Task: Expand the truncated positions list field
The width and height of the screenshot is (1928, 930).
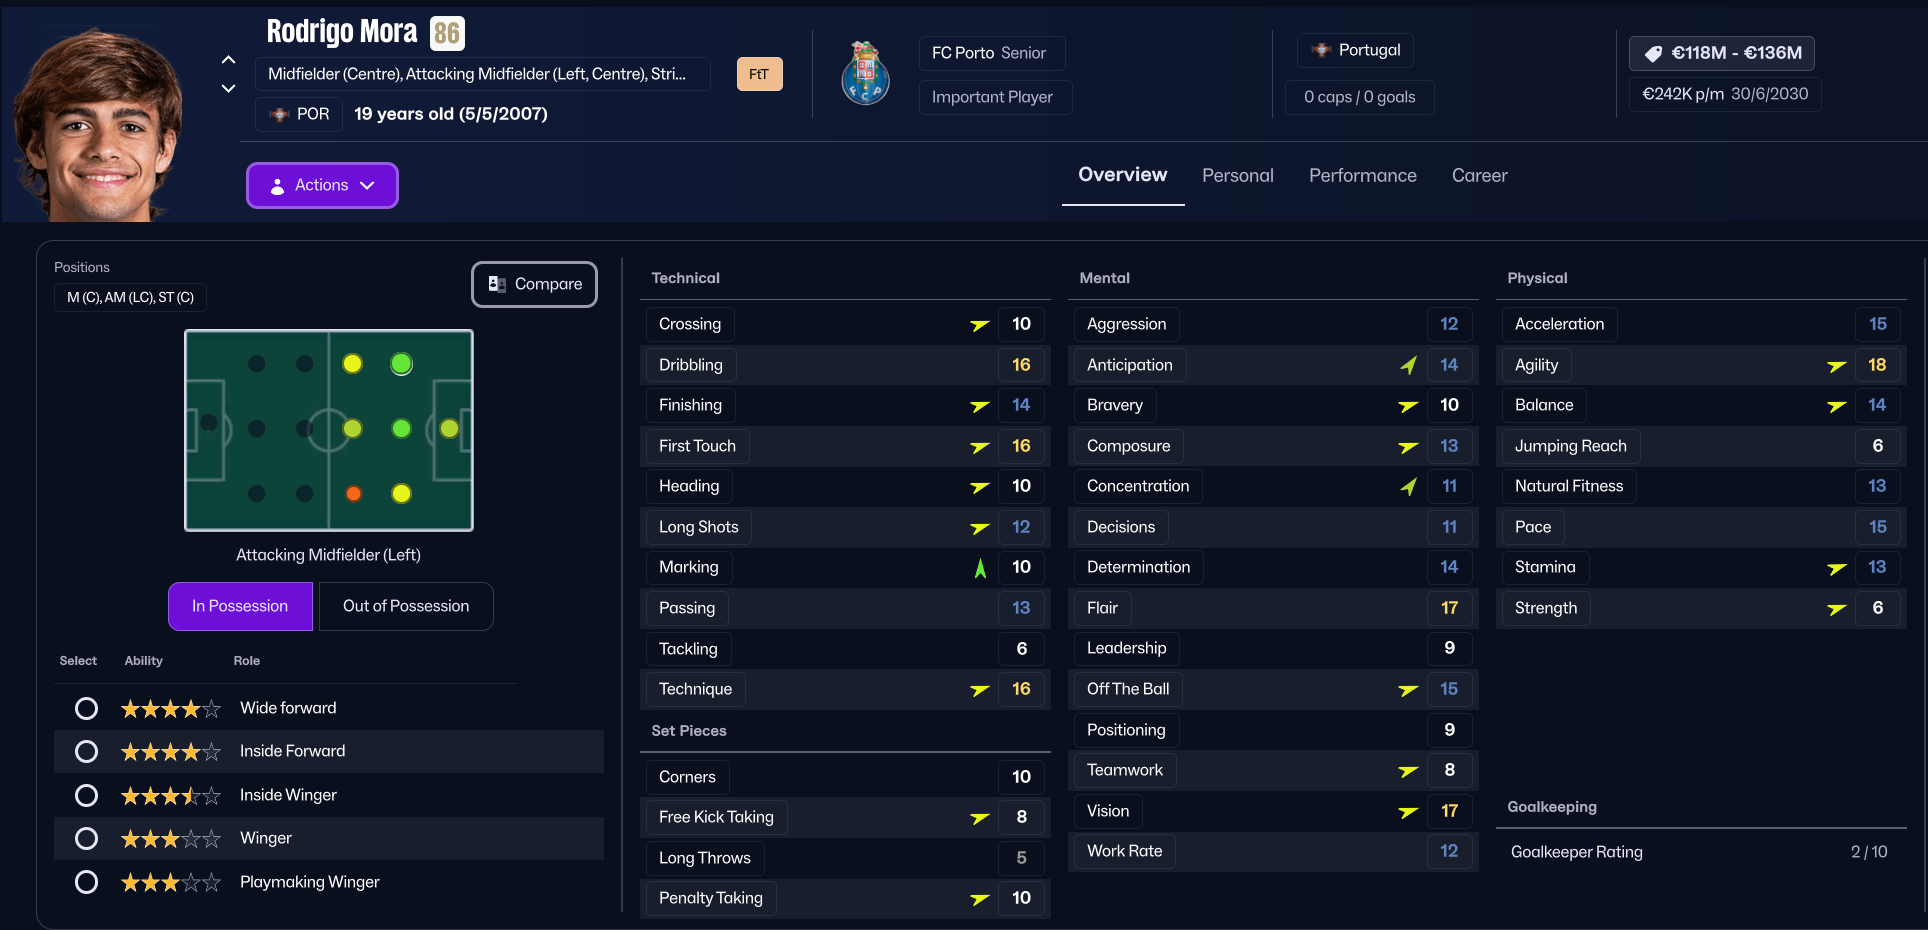Action: 483,74
